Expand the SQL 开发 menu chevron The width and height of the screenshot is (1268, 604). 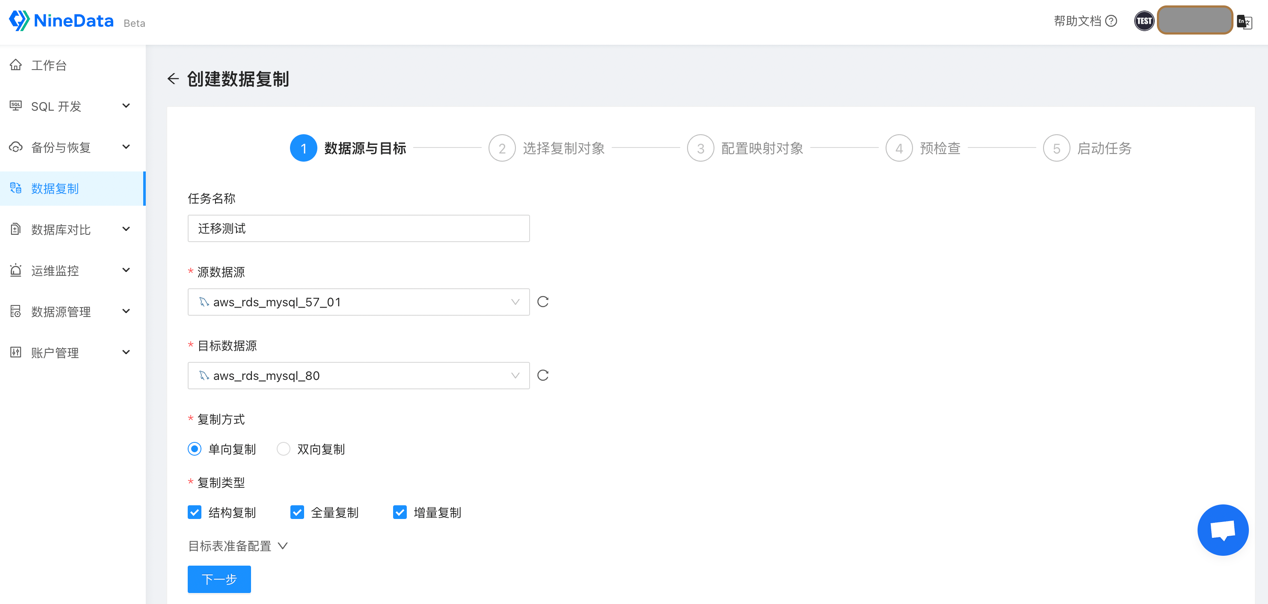(x=126, y=106)
